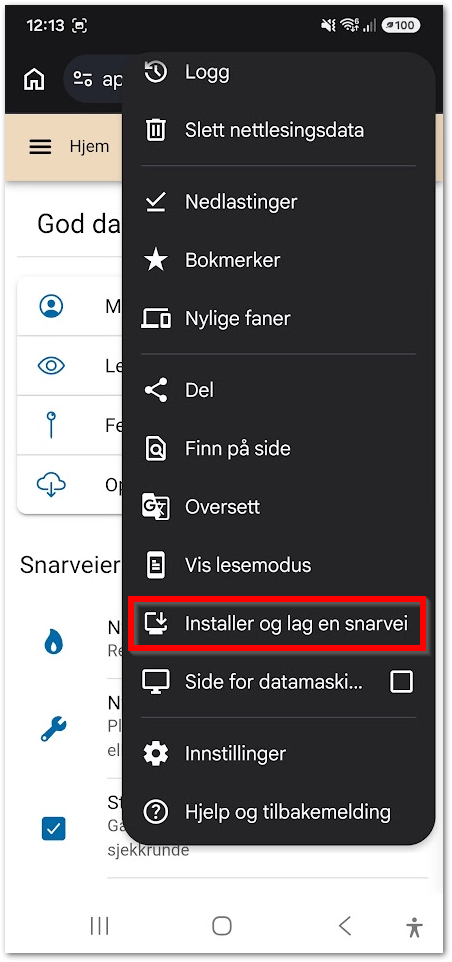This screenshot has width=452, height=962.
Task: Open the site info icon in address bar
Action: coord(83,80)
